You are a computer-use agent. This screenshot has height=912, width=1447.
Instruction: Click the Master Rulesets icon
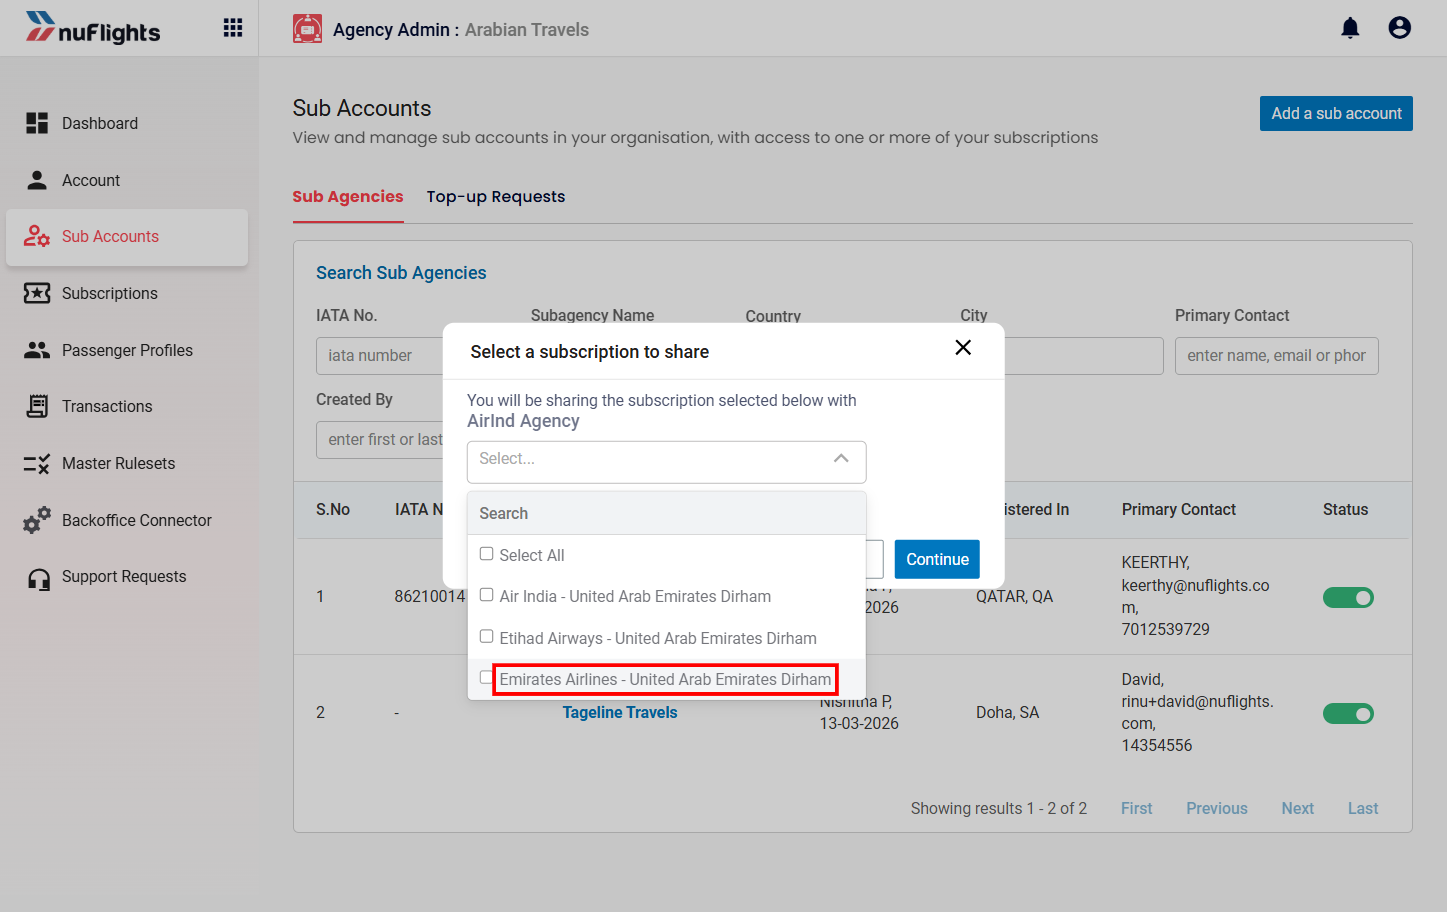(37, 463)
